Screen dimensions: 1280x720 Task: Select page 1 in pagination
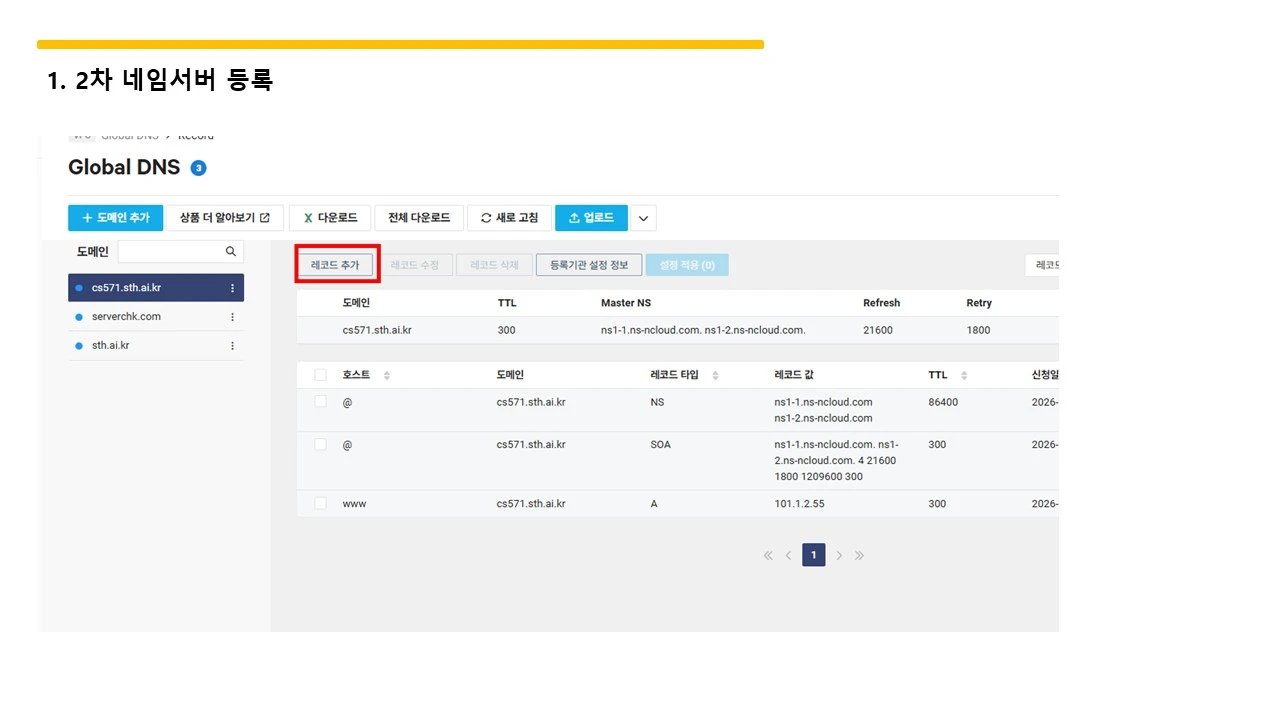(814, 555)
